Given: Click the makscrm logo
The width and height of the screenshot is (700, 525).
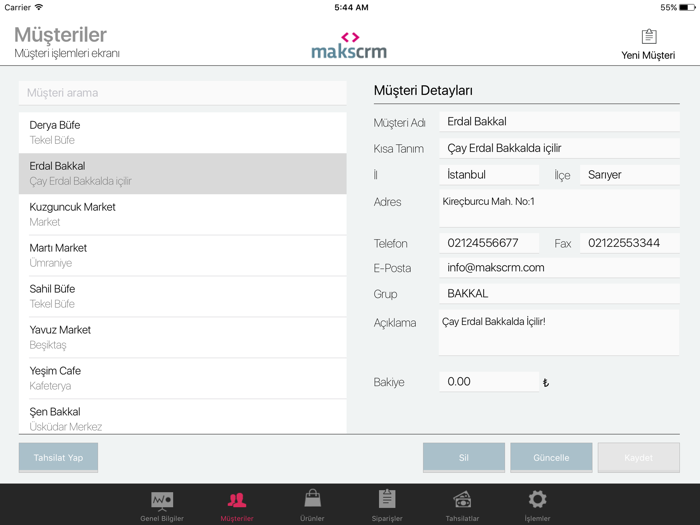Looking at the screenshot, I should [x=349, y=45].
